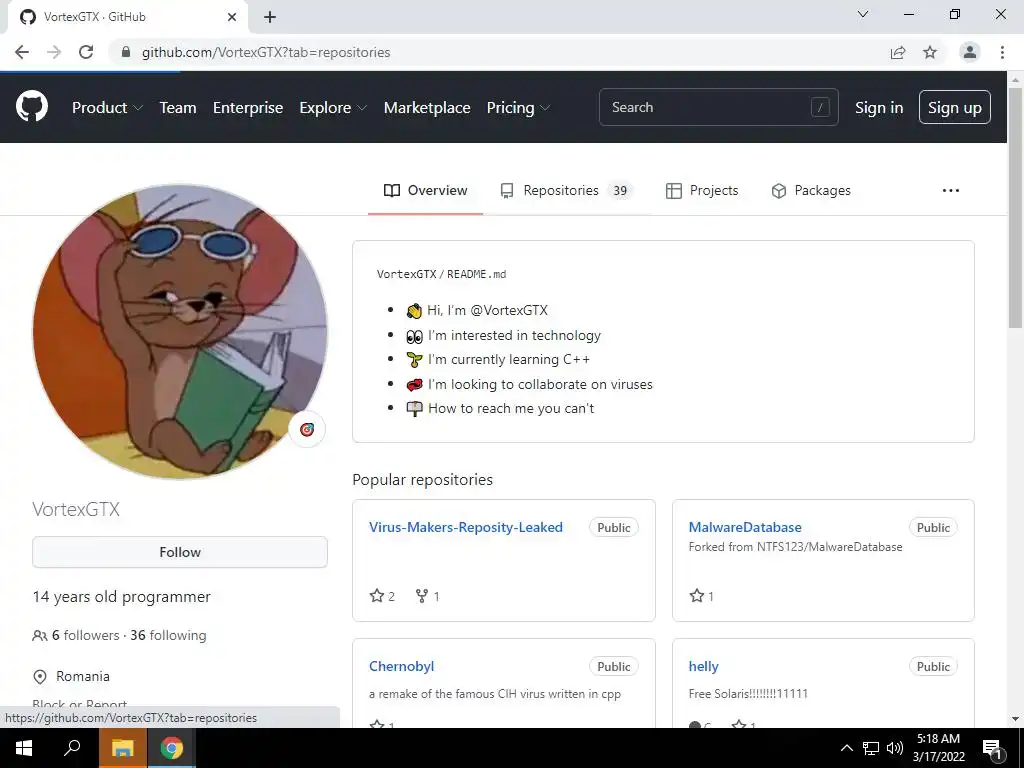This screenshot has width=1024, height=768.
Task: Click 'a remake of the famous CIH virus' description
Action: [x=495, y=694]
